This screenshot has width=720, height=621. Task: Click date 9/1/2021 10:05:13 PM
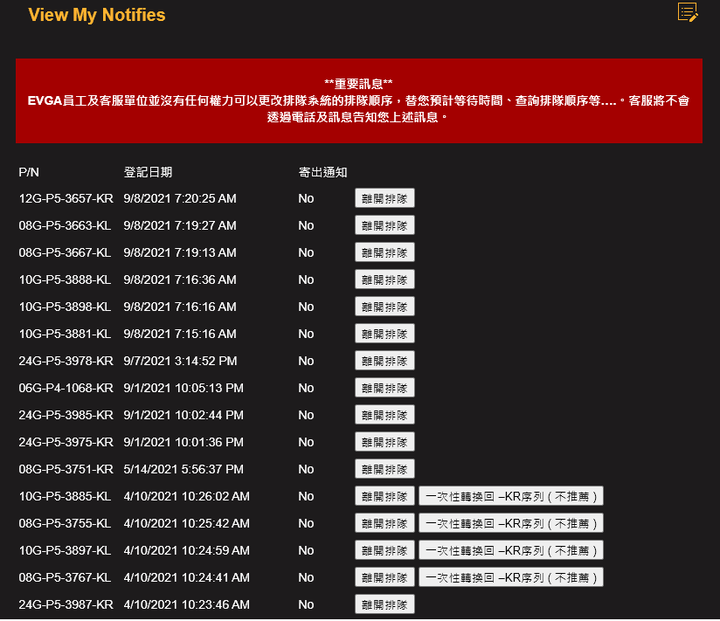(x=184, y=388)
